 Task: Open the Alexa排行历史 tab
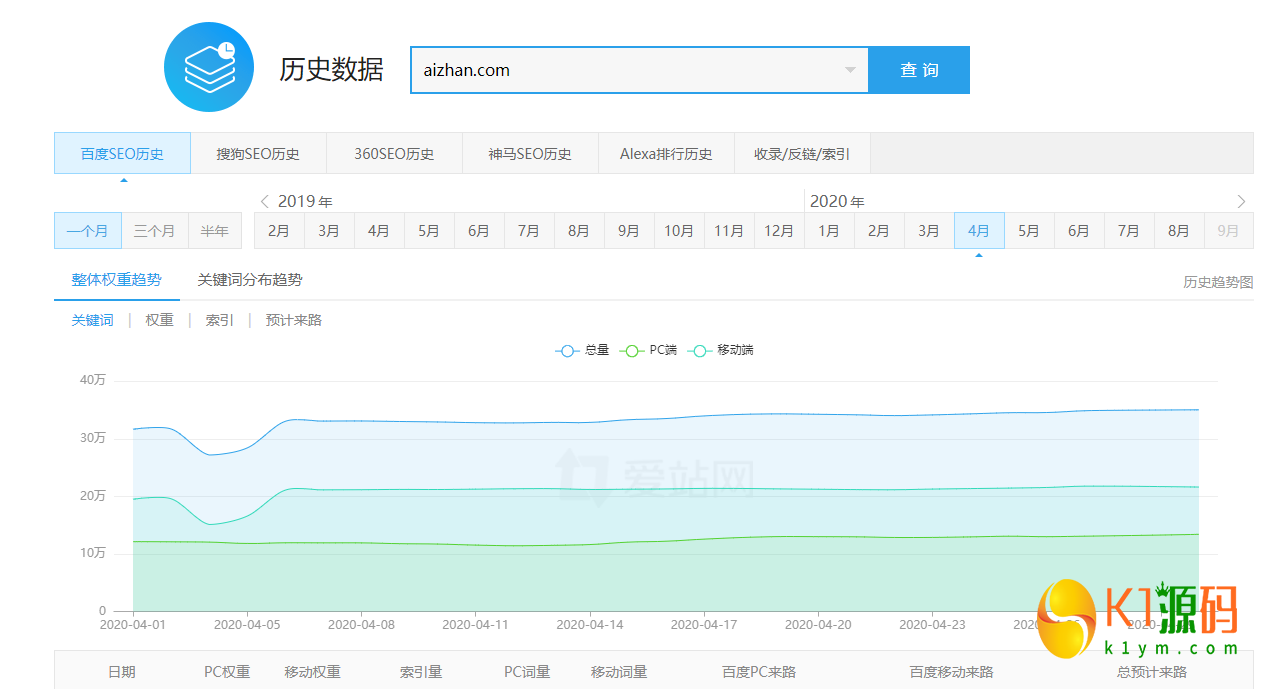tap(666, 154)
